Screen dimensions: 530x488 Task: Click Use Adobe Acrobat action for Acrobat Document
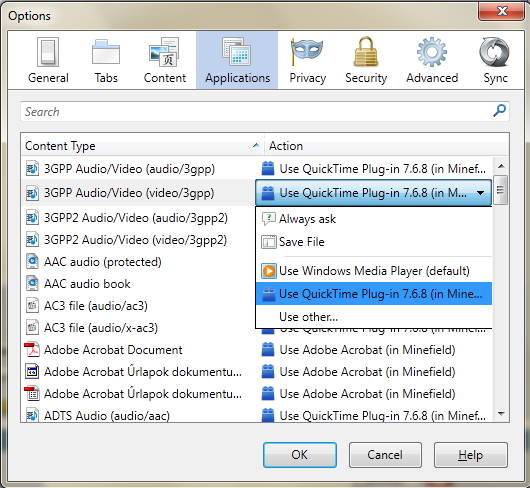coord(367,349)
